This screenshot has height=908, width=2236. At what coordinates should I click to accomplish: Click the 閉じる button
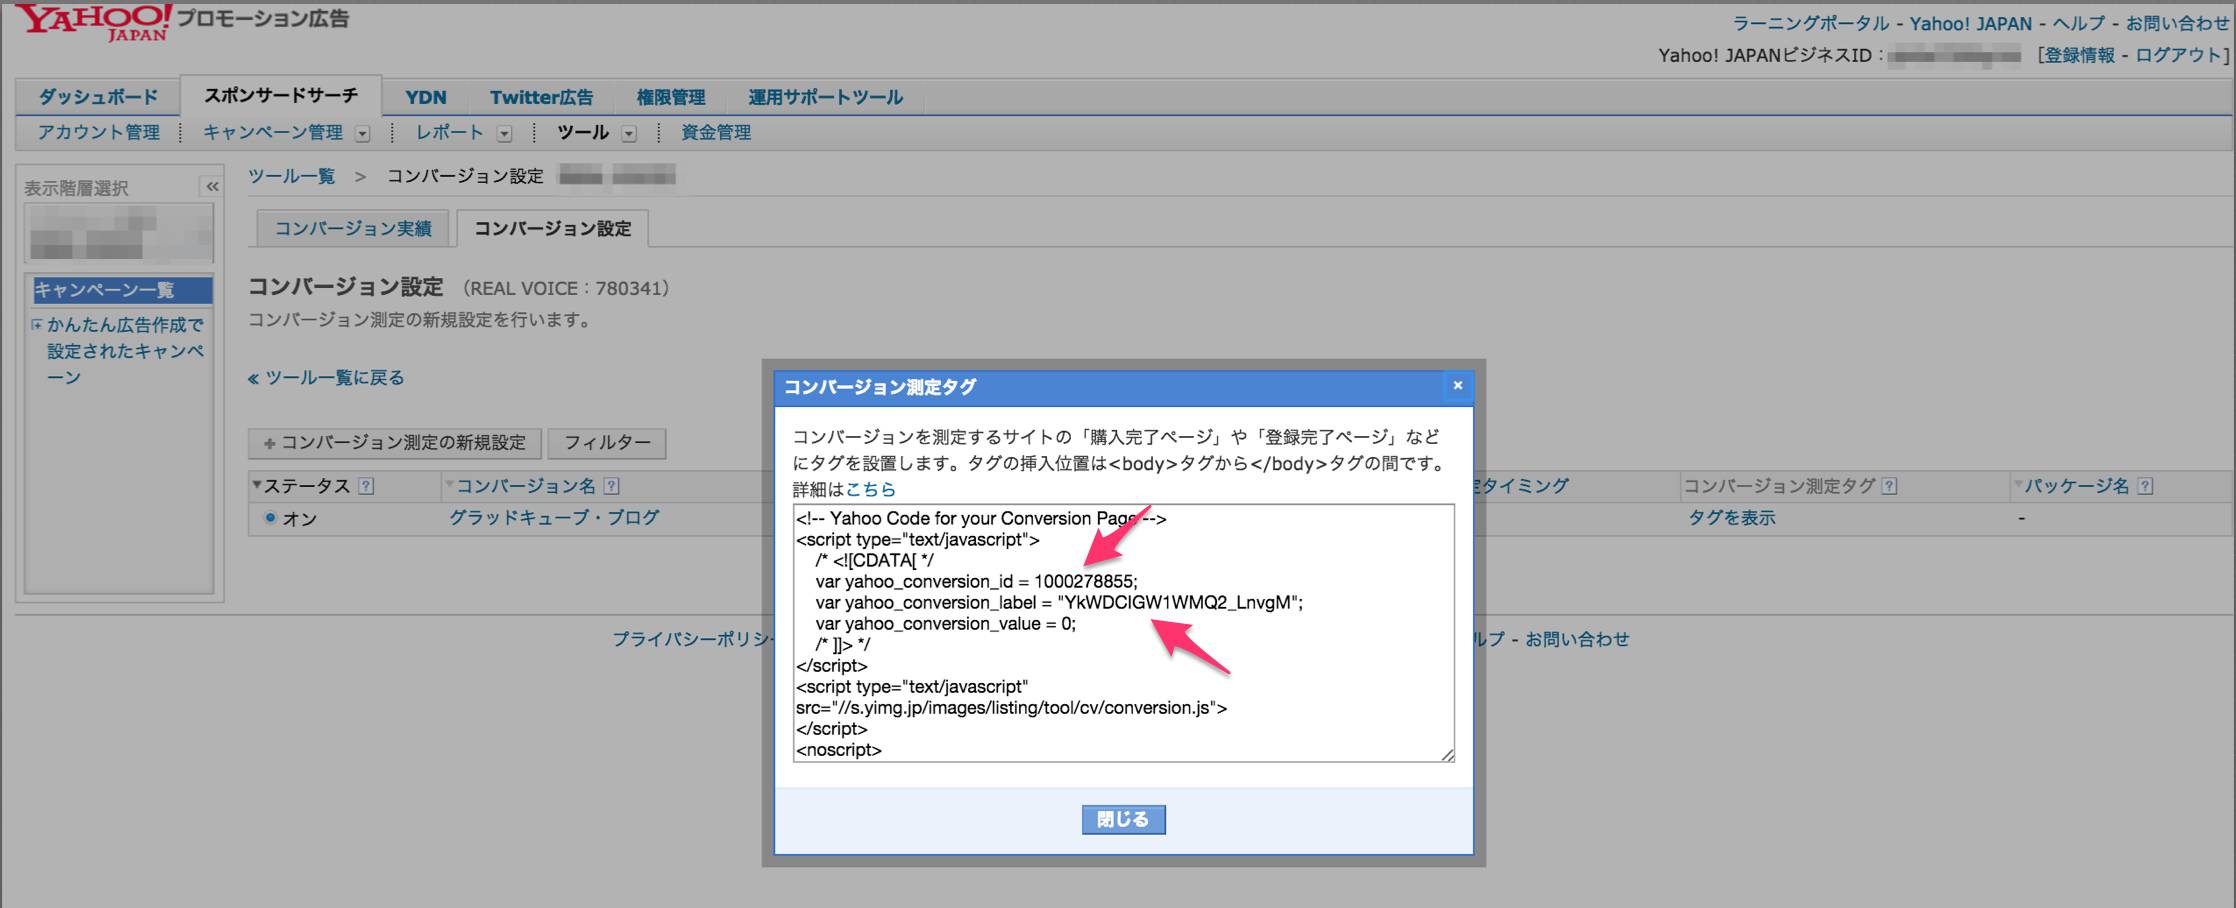pyautogui.click(x=1123, y=820)
